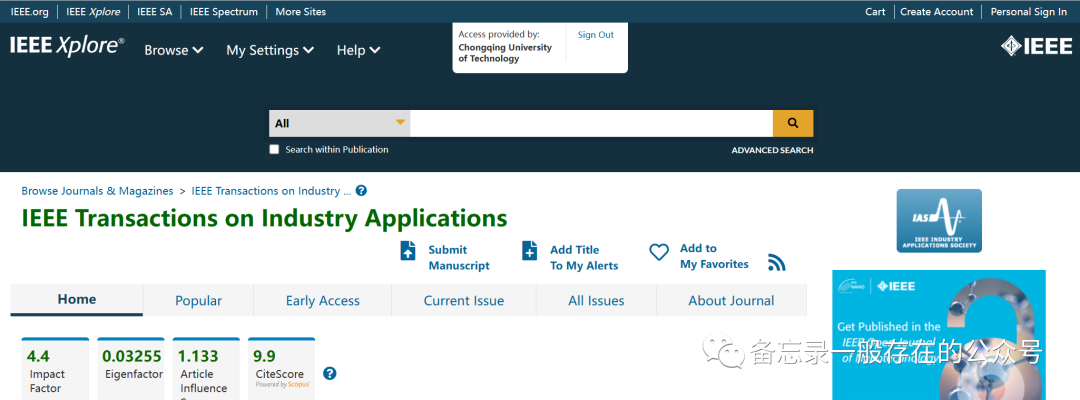Click the Chongqing University of Technology text
The width and height of the screenshot is (1080, 400).
[x=505, y=53]
